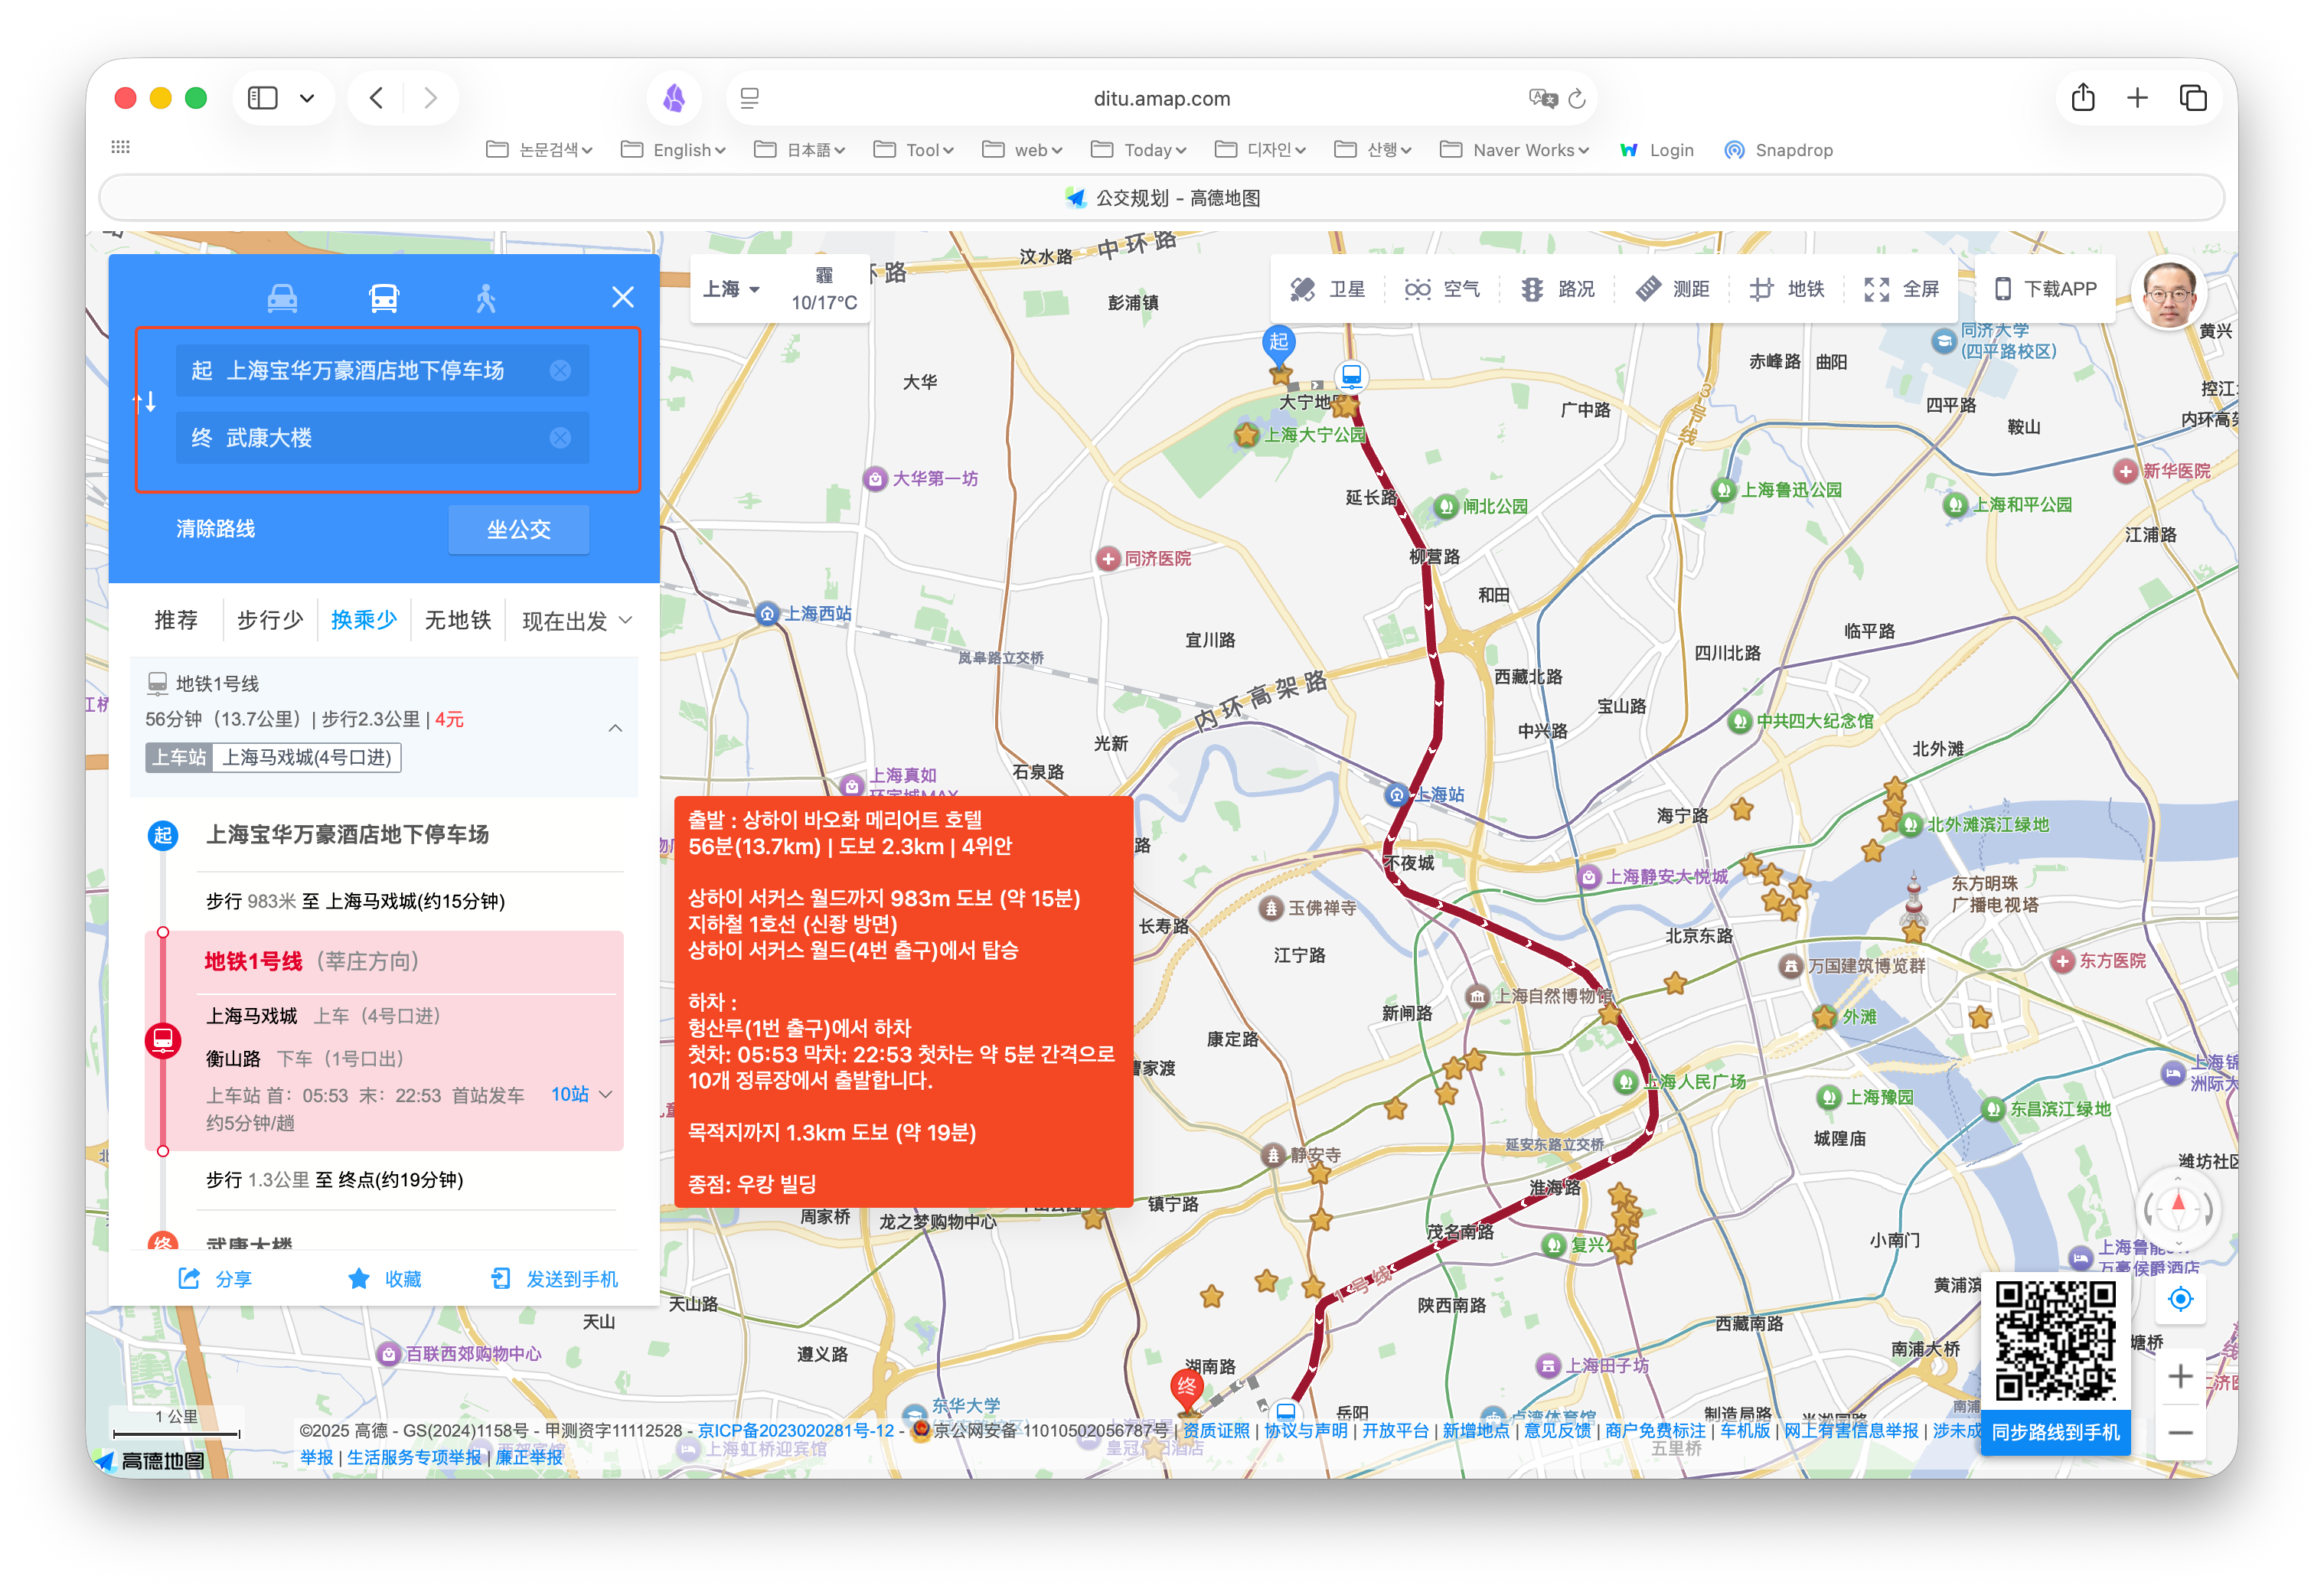This screenshot has width=2324, height=1592.
Task: Zoom in the map with plus button
Action: click(2180, 1377)
